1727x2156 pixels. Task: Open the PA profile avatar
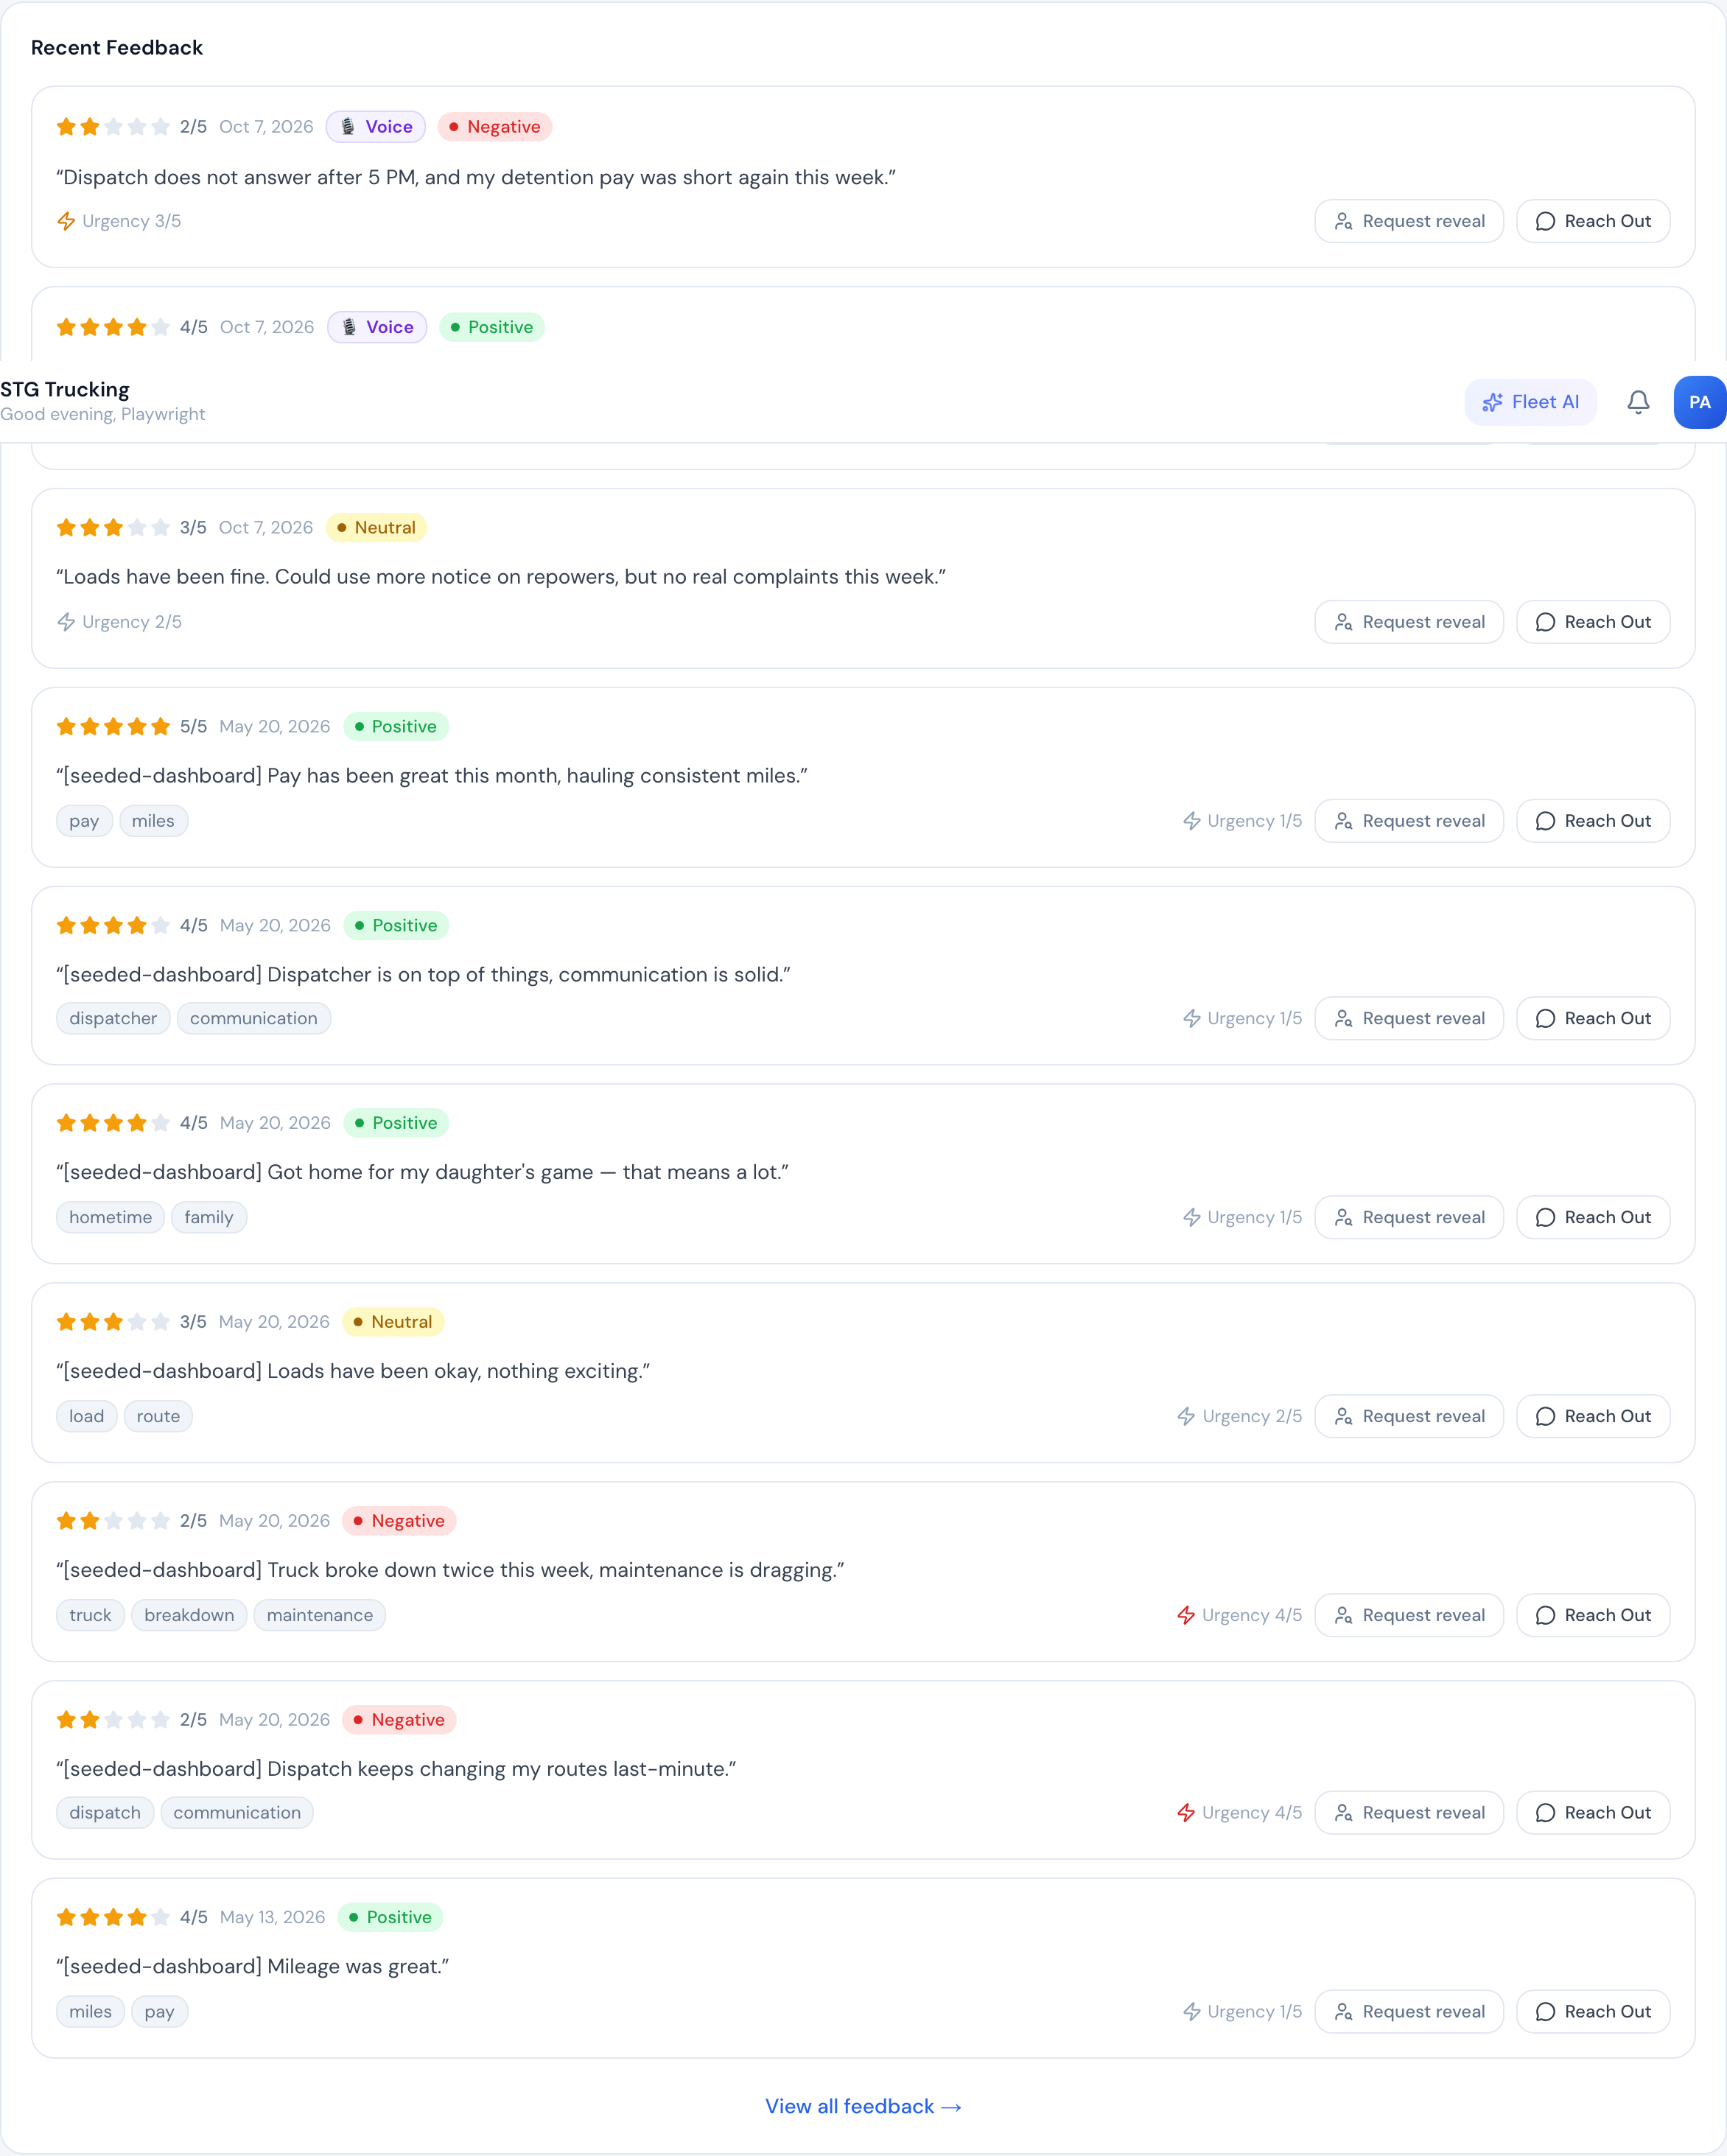[1699, 402]
